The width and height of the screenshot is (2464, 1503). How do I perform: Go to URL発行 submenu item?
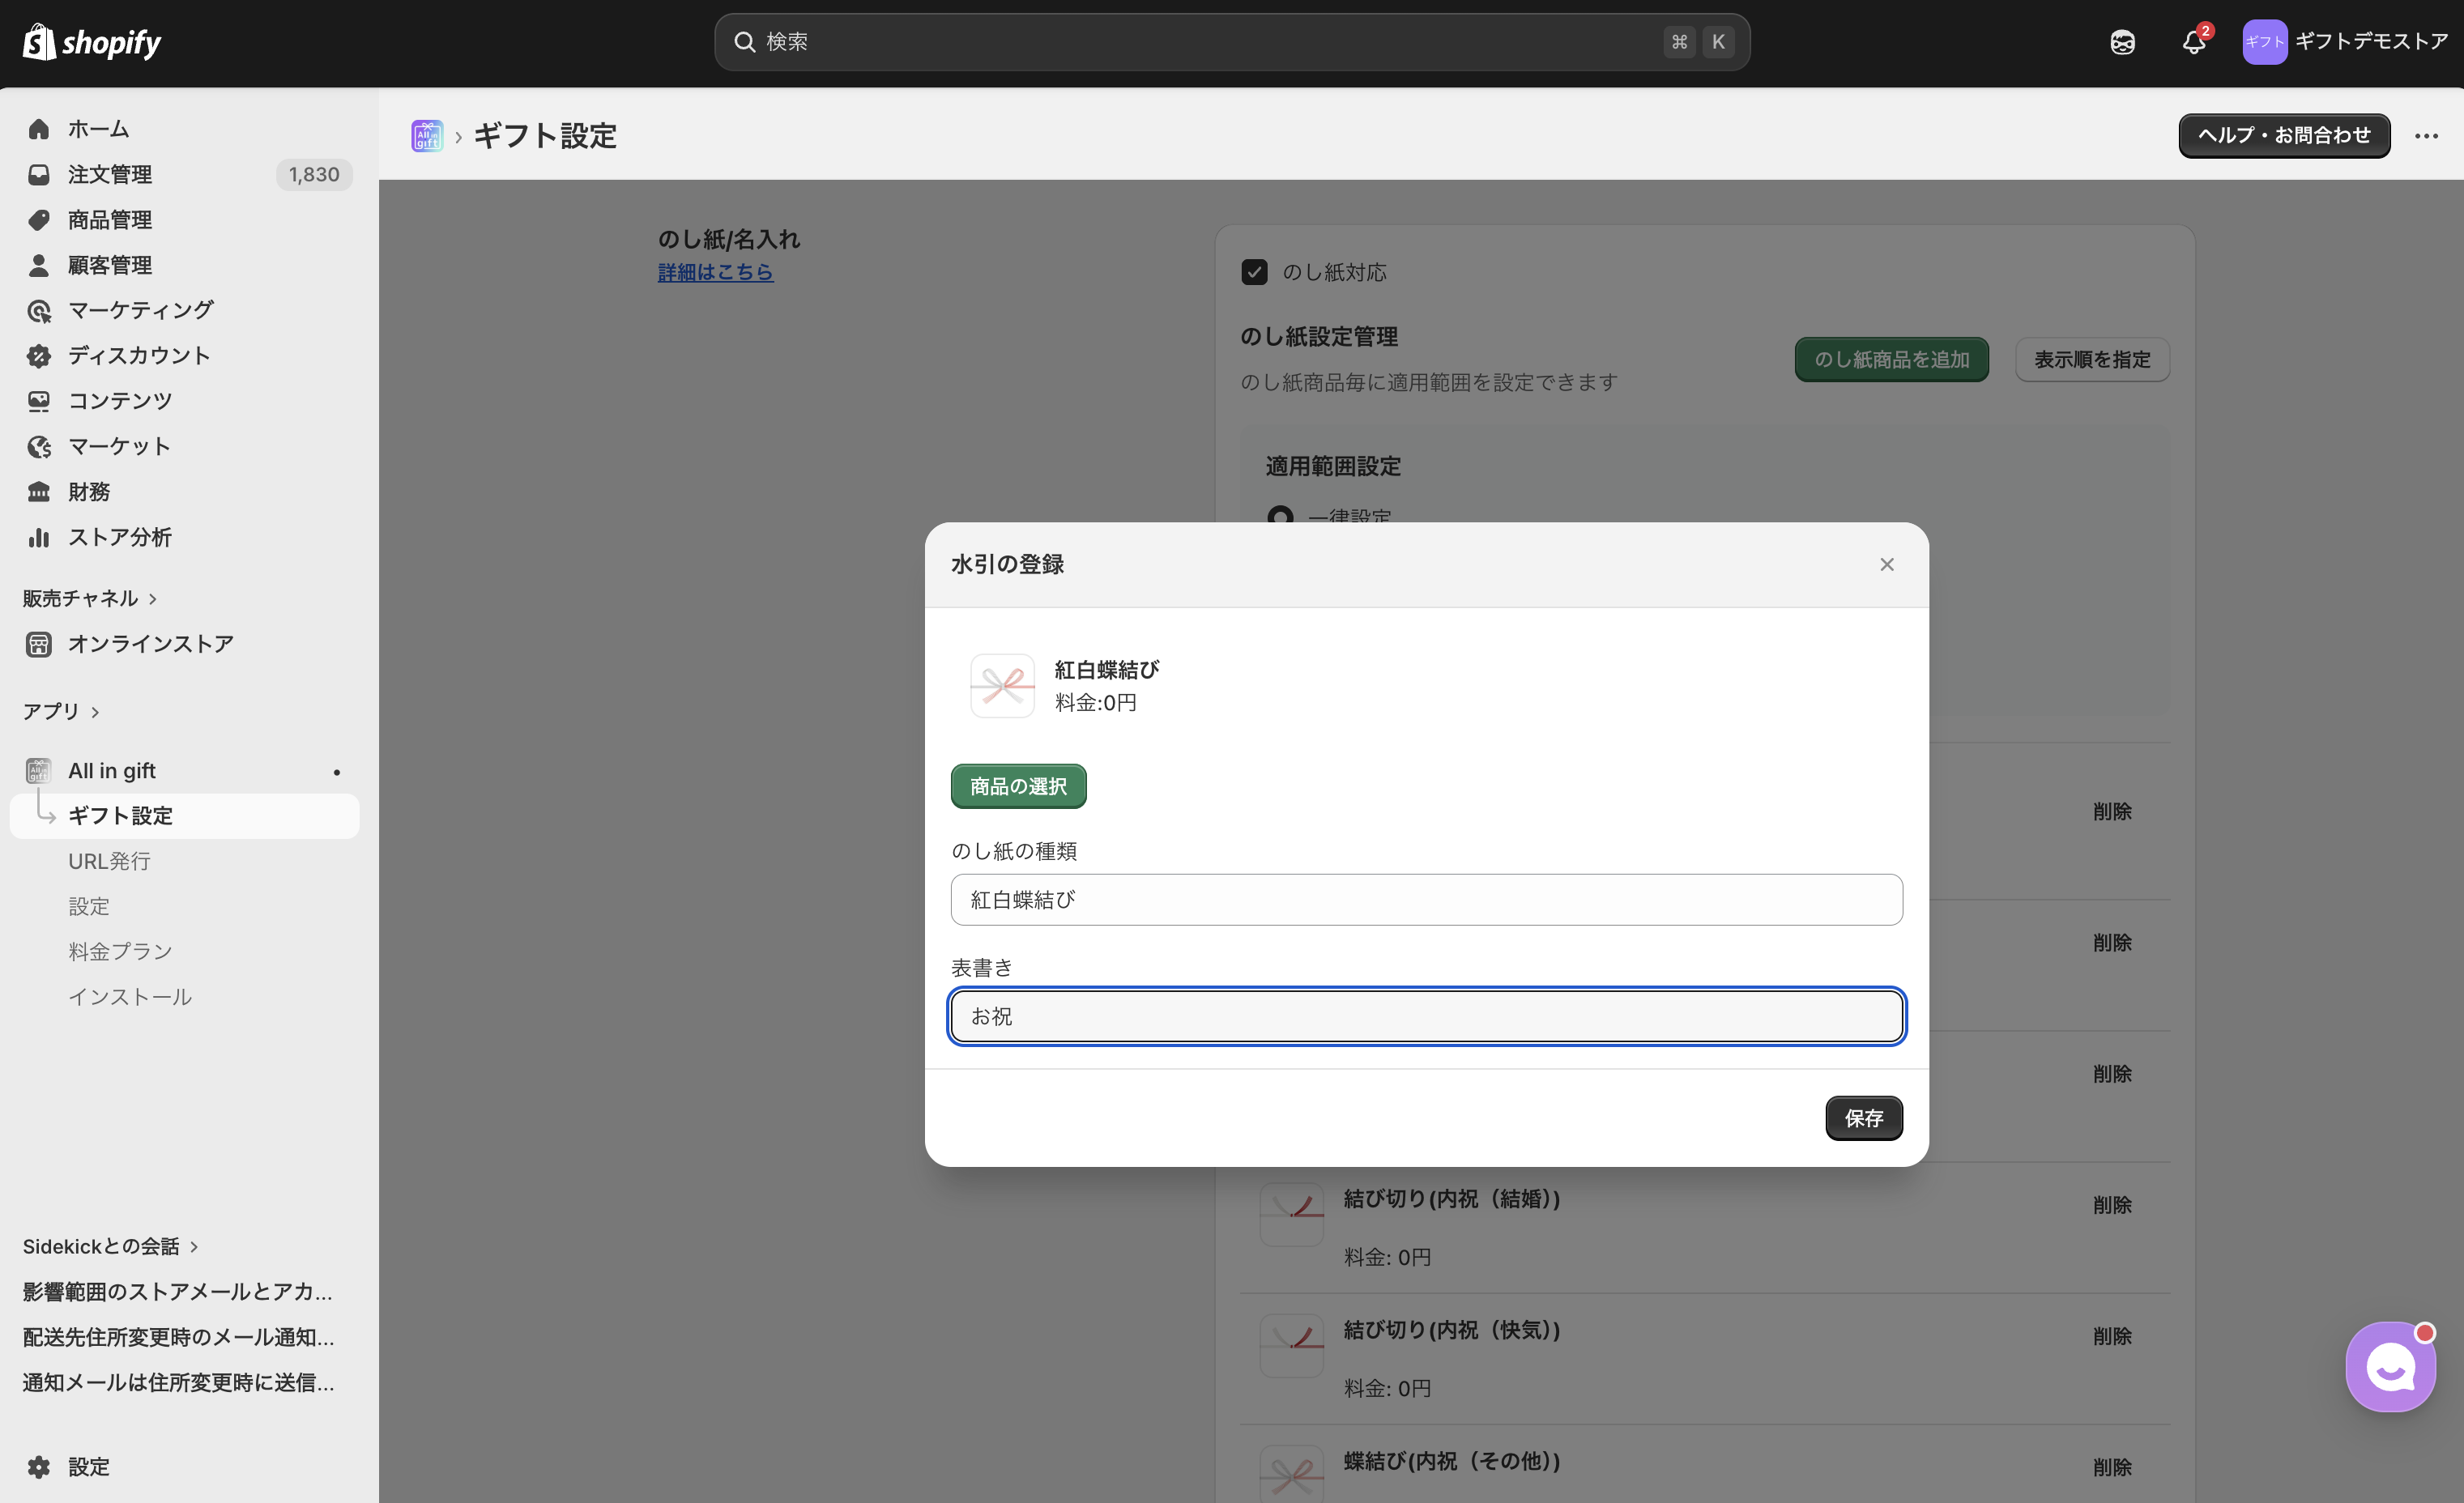pos(109,861)
